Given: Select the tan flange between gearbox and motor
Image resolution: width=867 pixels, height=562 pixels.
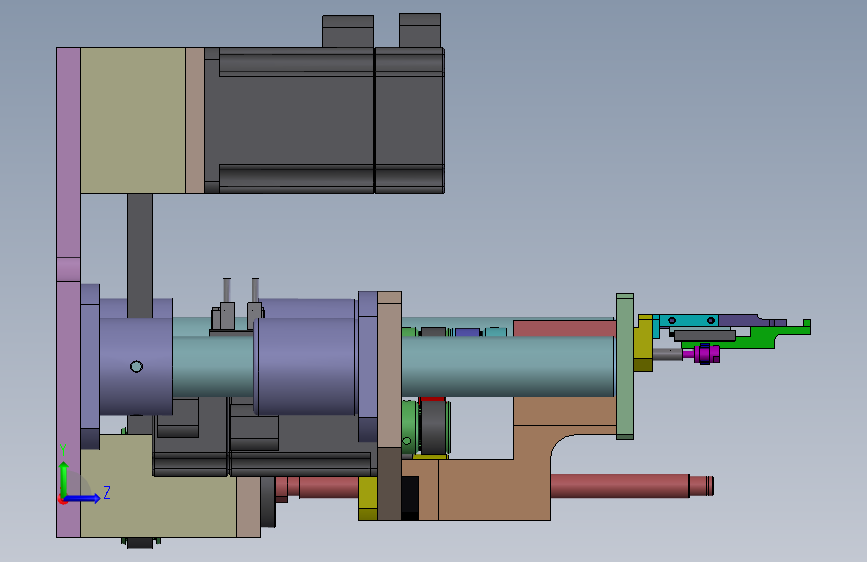Looking at the screenshot, I should (x=195, y=120).
